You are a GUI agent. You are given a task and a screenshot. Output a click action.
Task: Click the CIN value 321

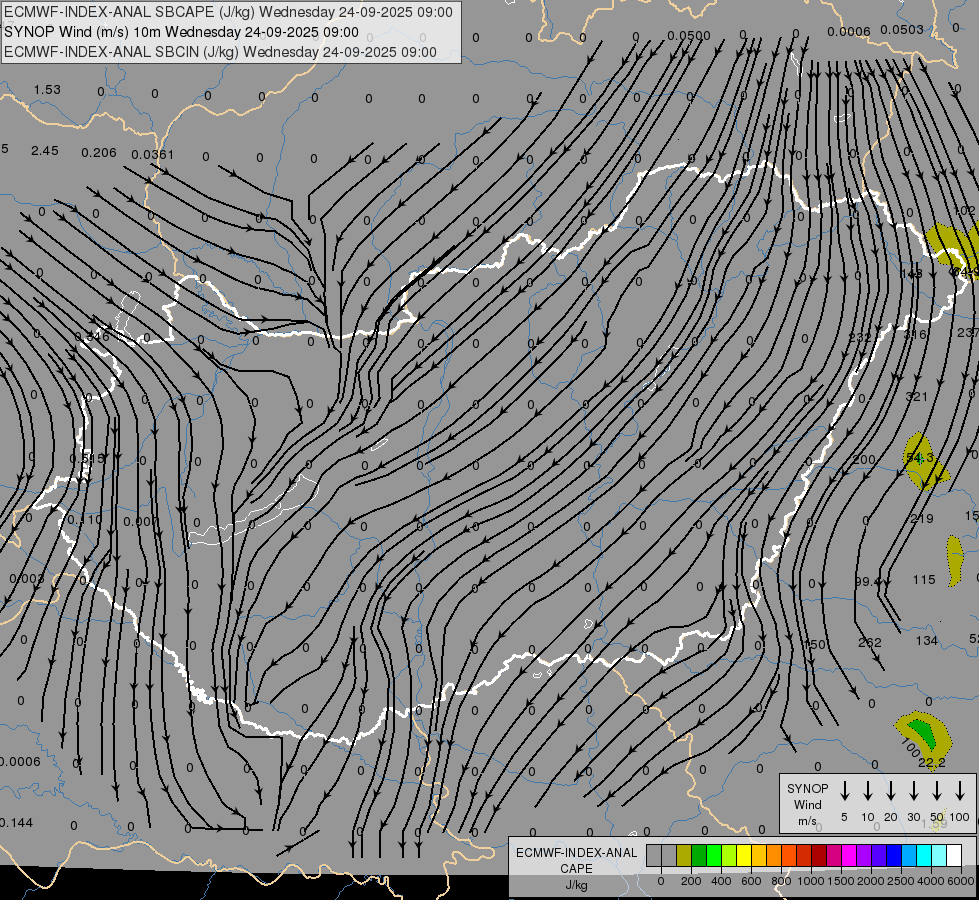tap(917, 396)
